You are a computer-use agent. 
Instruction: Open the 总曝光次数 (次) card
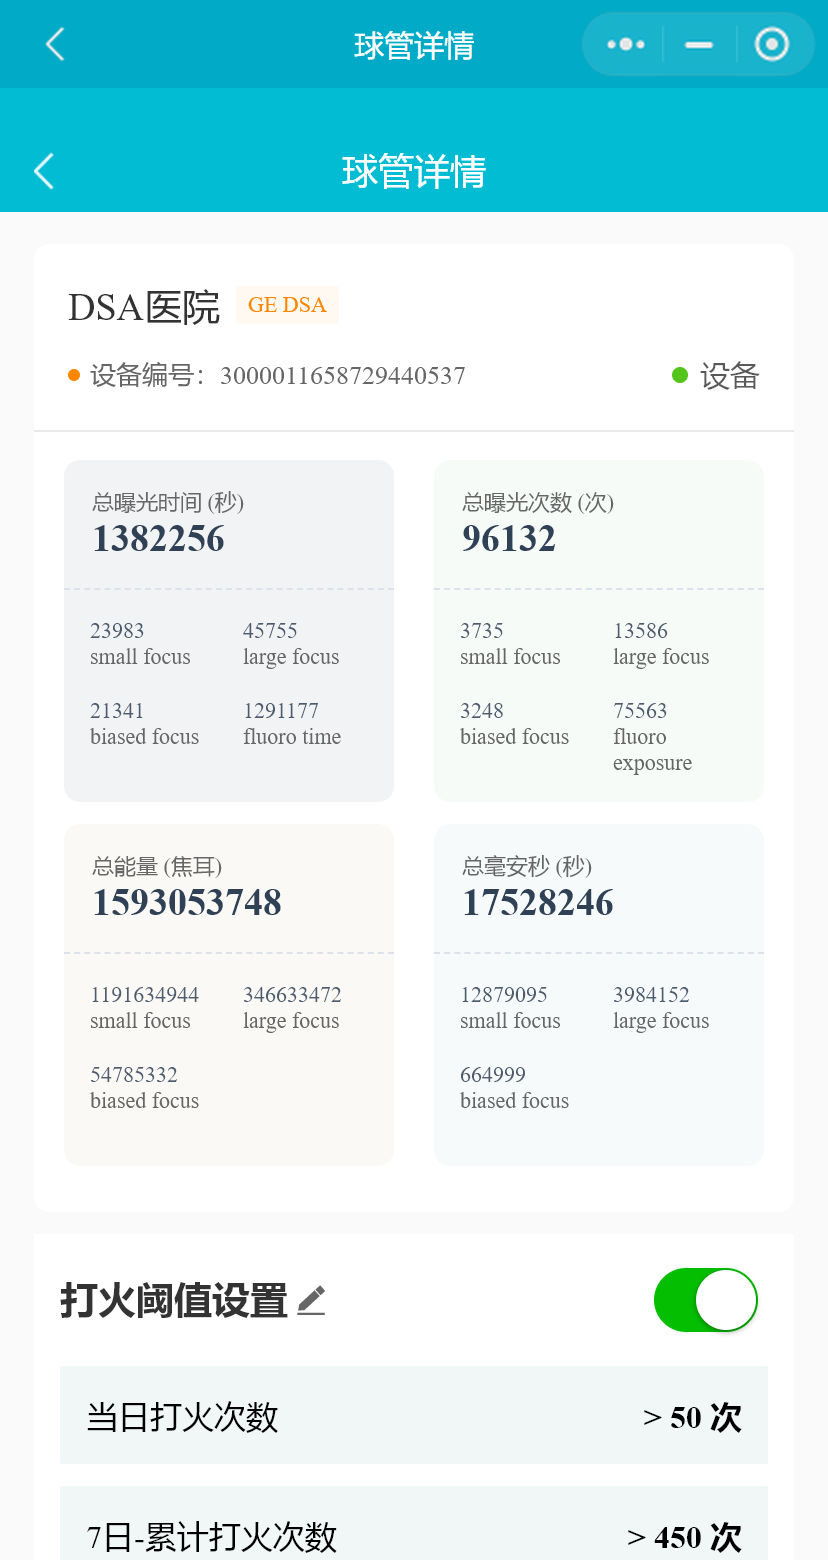598,630
